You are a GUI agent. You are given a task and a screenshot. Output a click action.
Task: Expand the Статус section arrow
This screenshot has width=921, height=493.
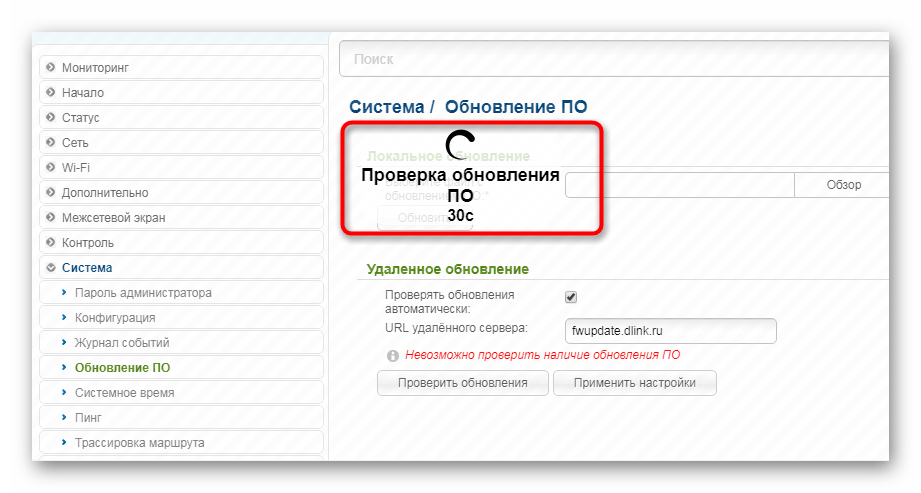click(51, 117)
